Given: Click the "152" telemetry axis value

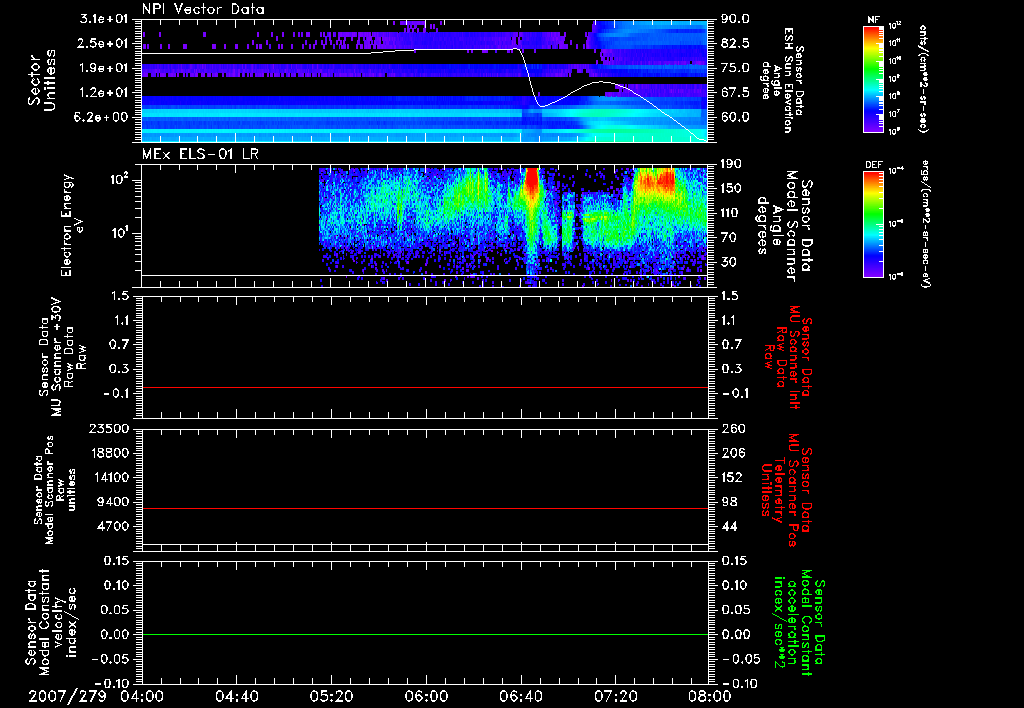Looking at the screenshot, I should click(x=731, y=477).
